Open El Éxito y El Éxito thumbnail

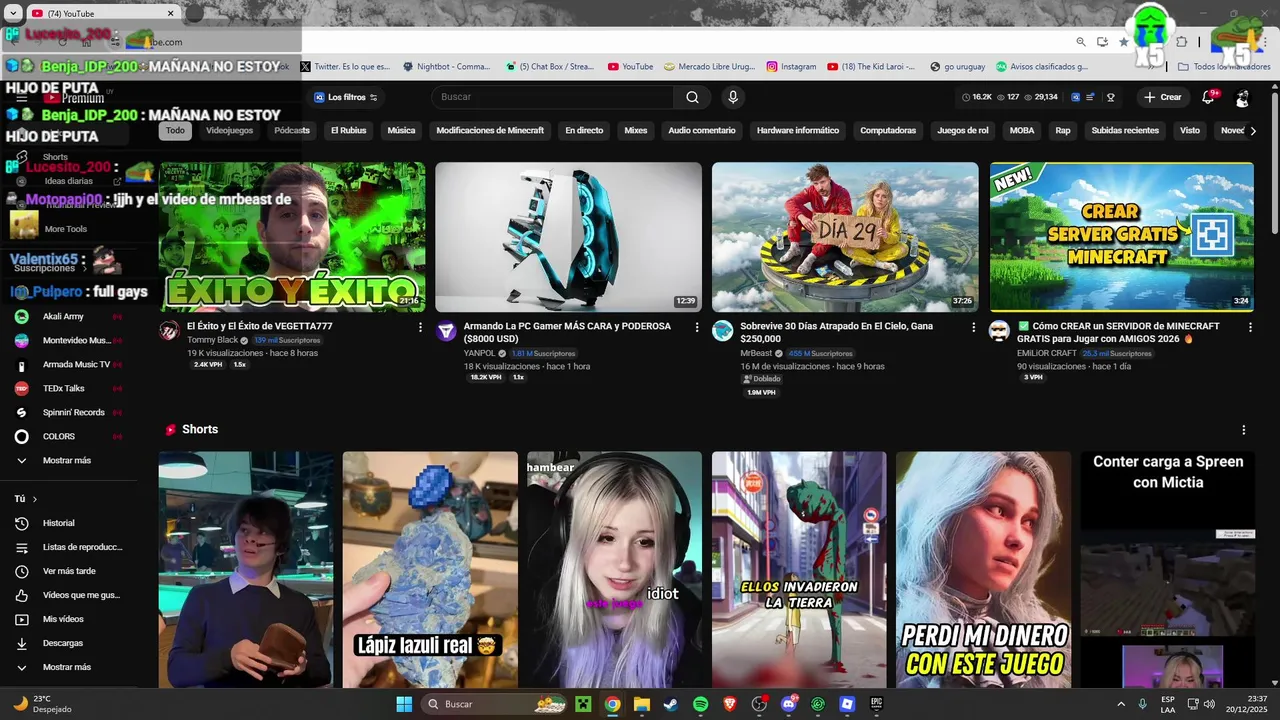coord(292,237)
